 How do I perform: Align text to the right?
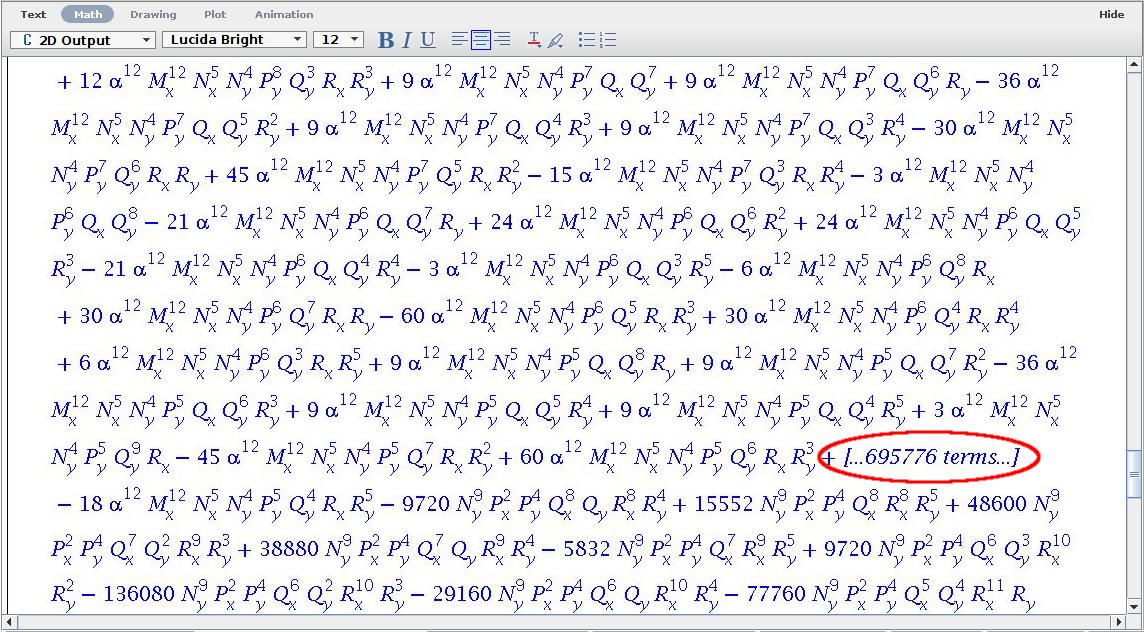coord(503,40)
